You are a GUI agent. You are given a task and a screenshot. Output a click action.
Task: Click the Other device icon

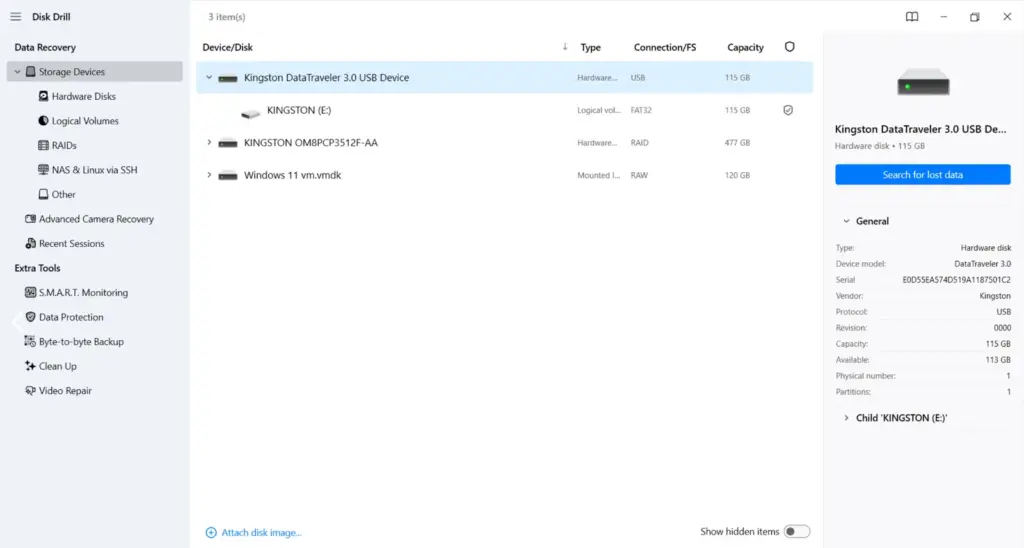coord(43,194)
